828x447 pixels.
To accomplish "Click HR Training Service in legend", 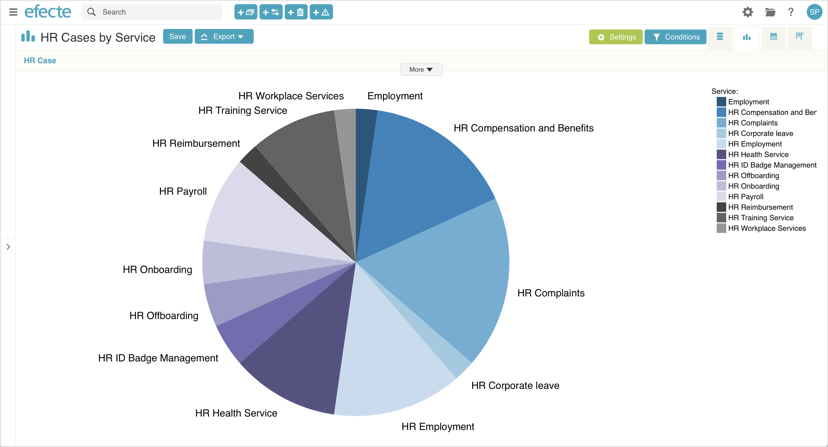I will (x=761, y=218).
